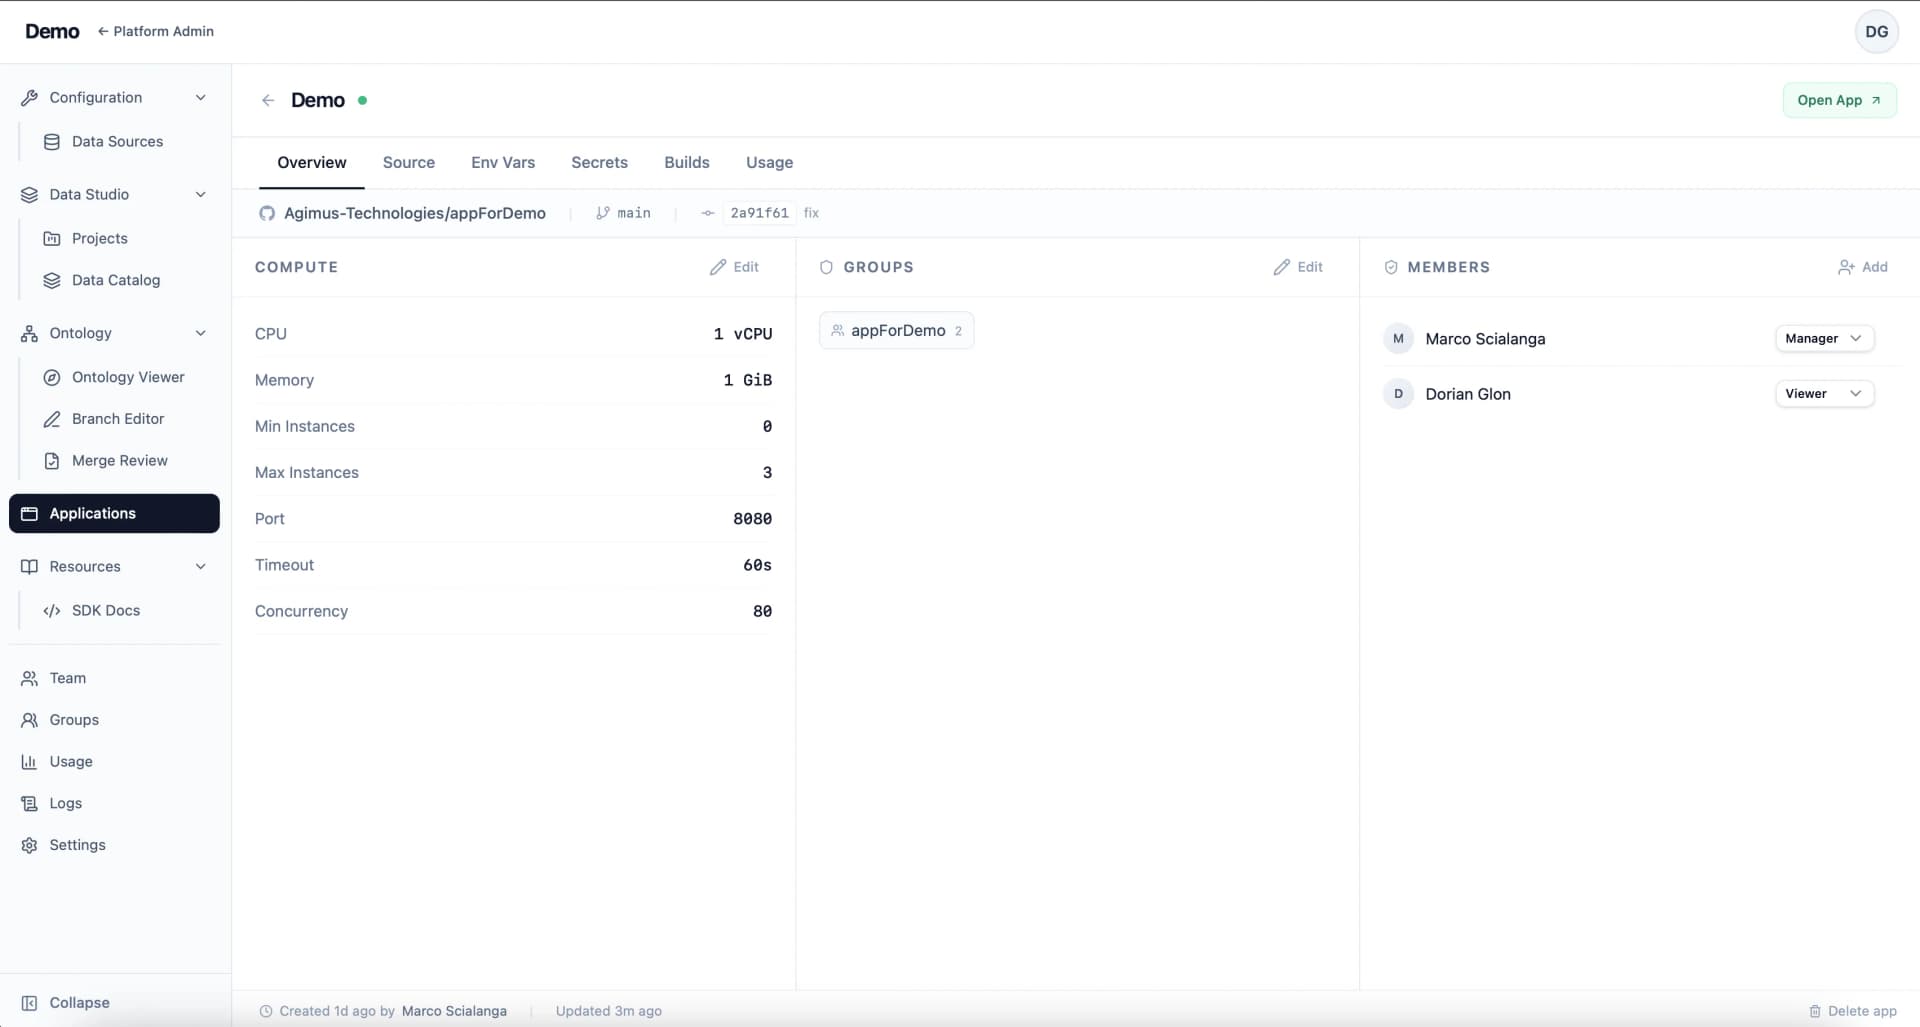Open Logs from the sidebar
This screenshot has width=1920, height=1027.
tap(66, 803)
